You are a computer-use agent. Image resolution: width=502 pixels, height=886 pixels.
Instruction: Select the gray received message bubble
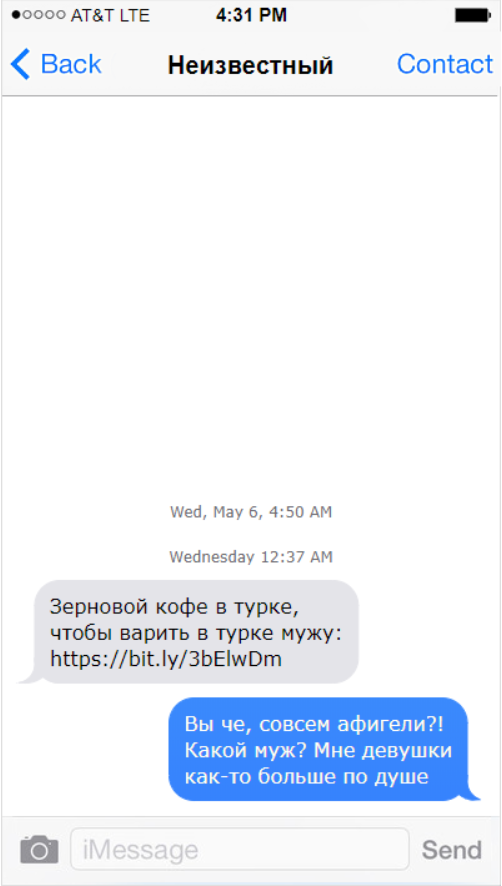(189, 632)
